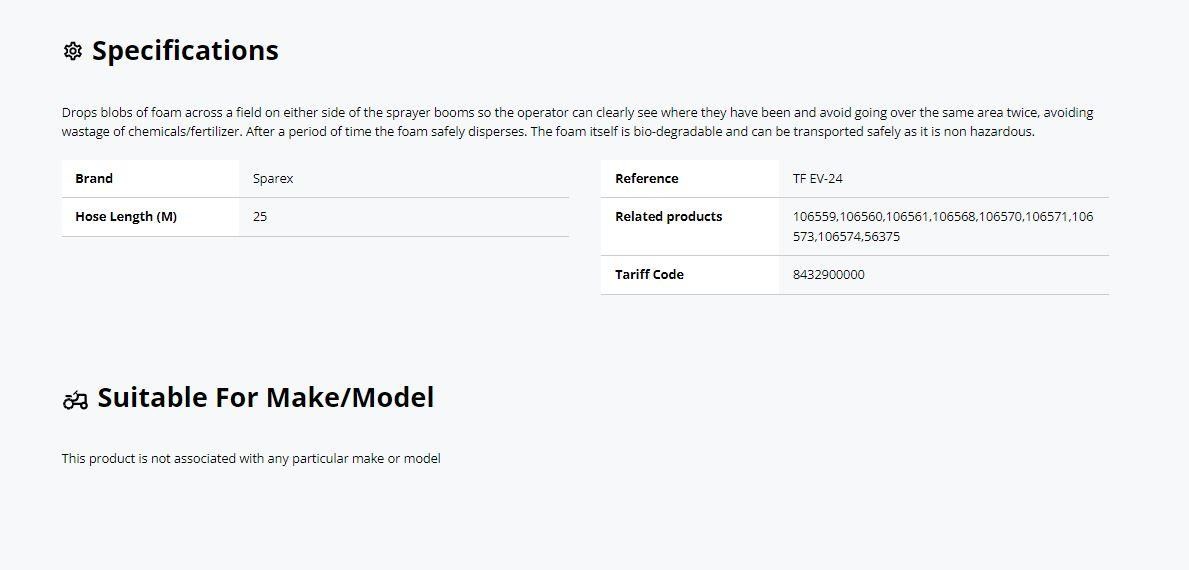This screenshot has height=570, width=1189.
Task: Click the gear icon beside Specifications
Action: 73,52
